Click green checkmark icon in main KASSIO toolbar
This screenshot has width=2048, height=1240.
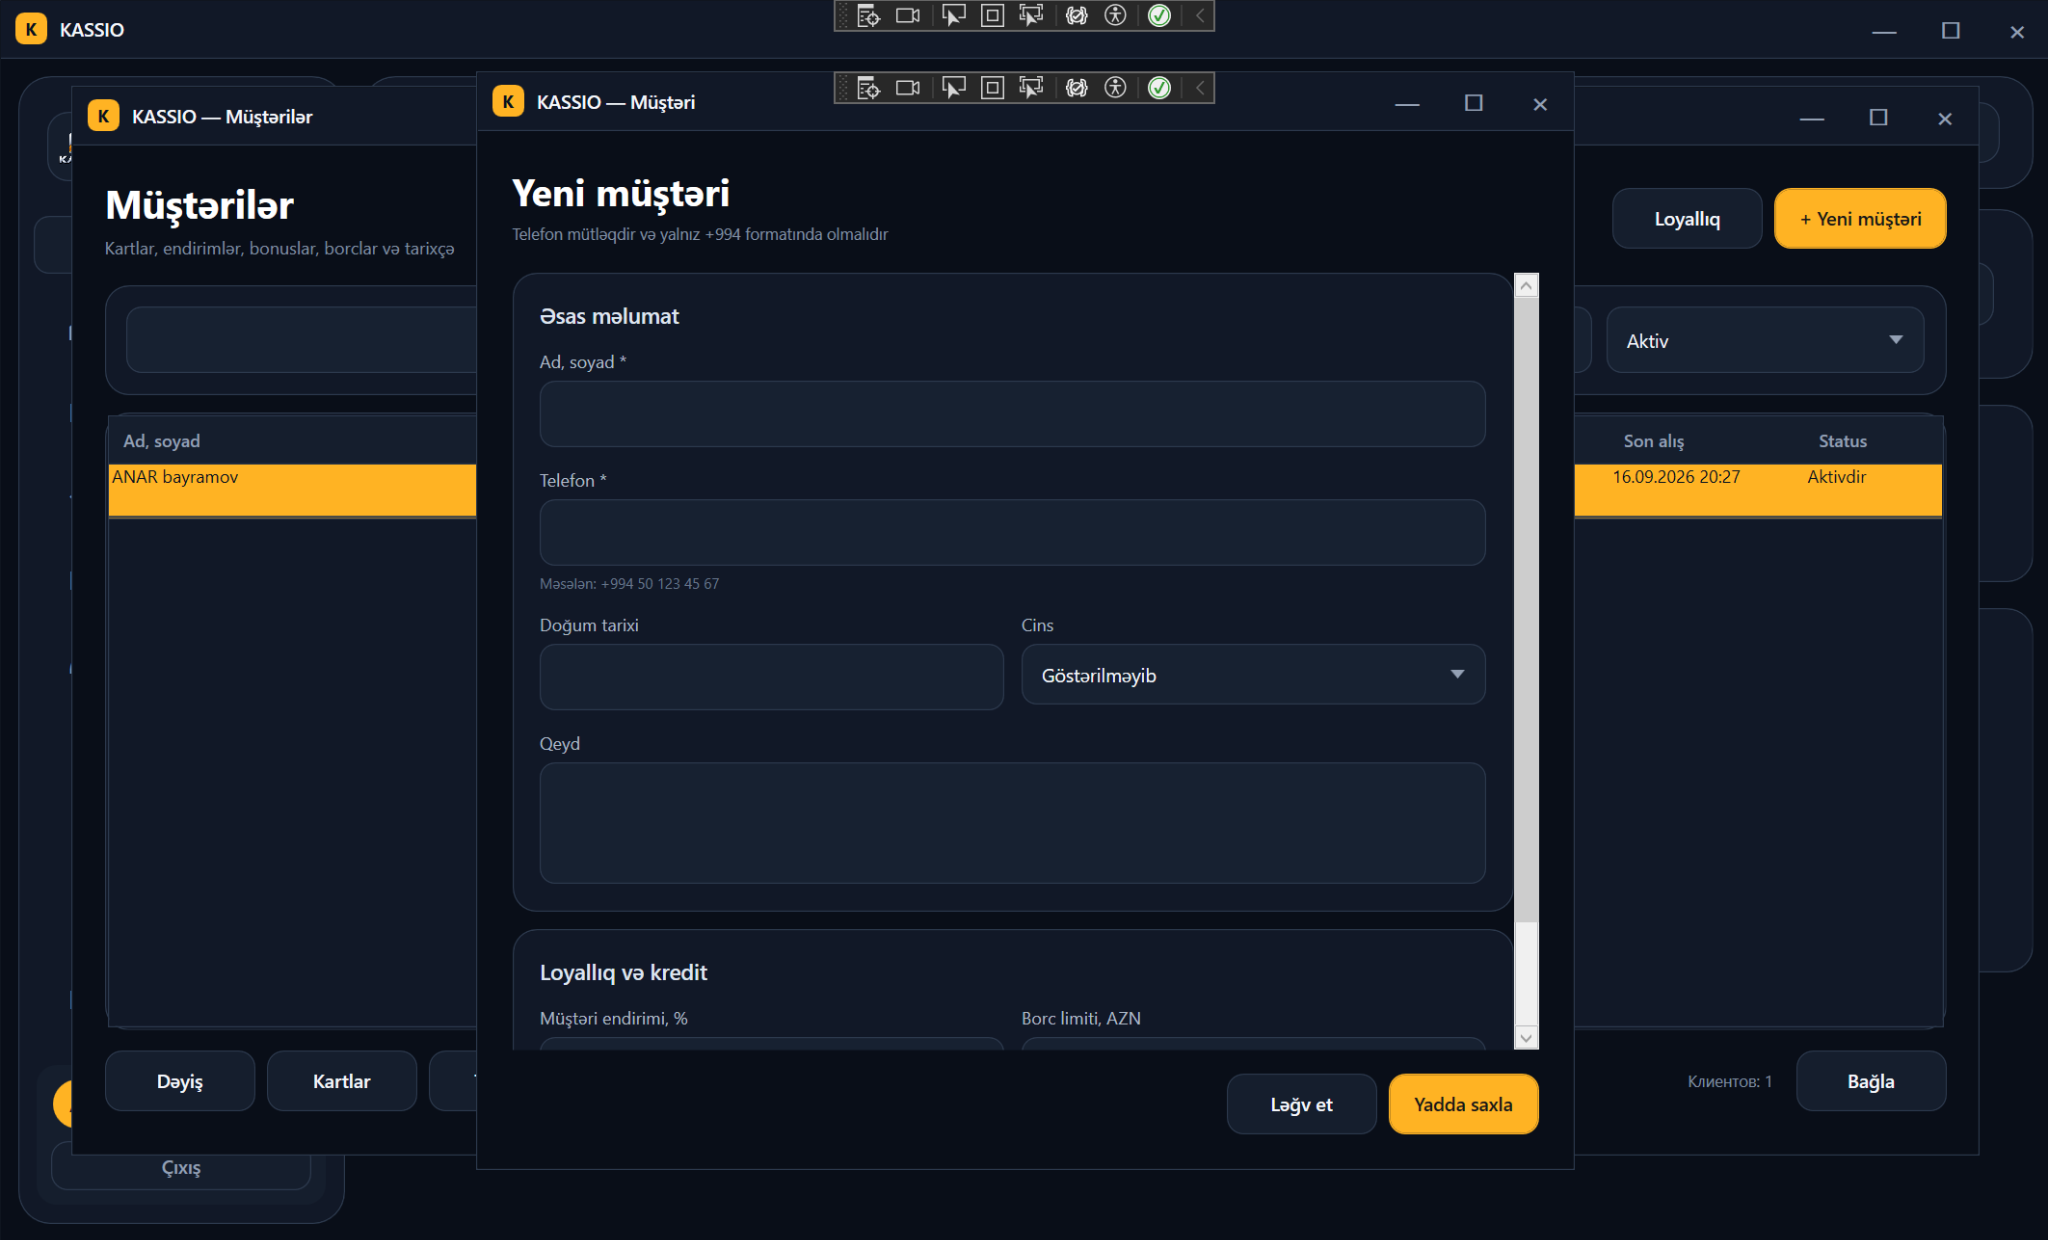pos(1159,16)
